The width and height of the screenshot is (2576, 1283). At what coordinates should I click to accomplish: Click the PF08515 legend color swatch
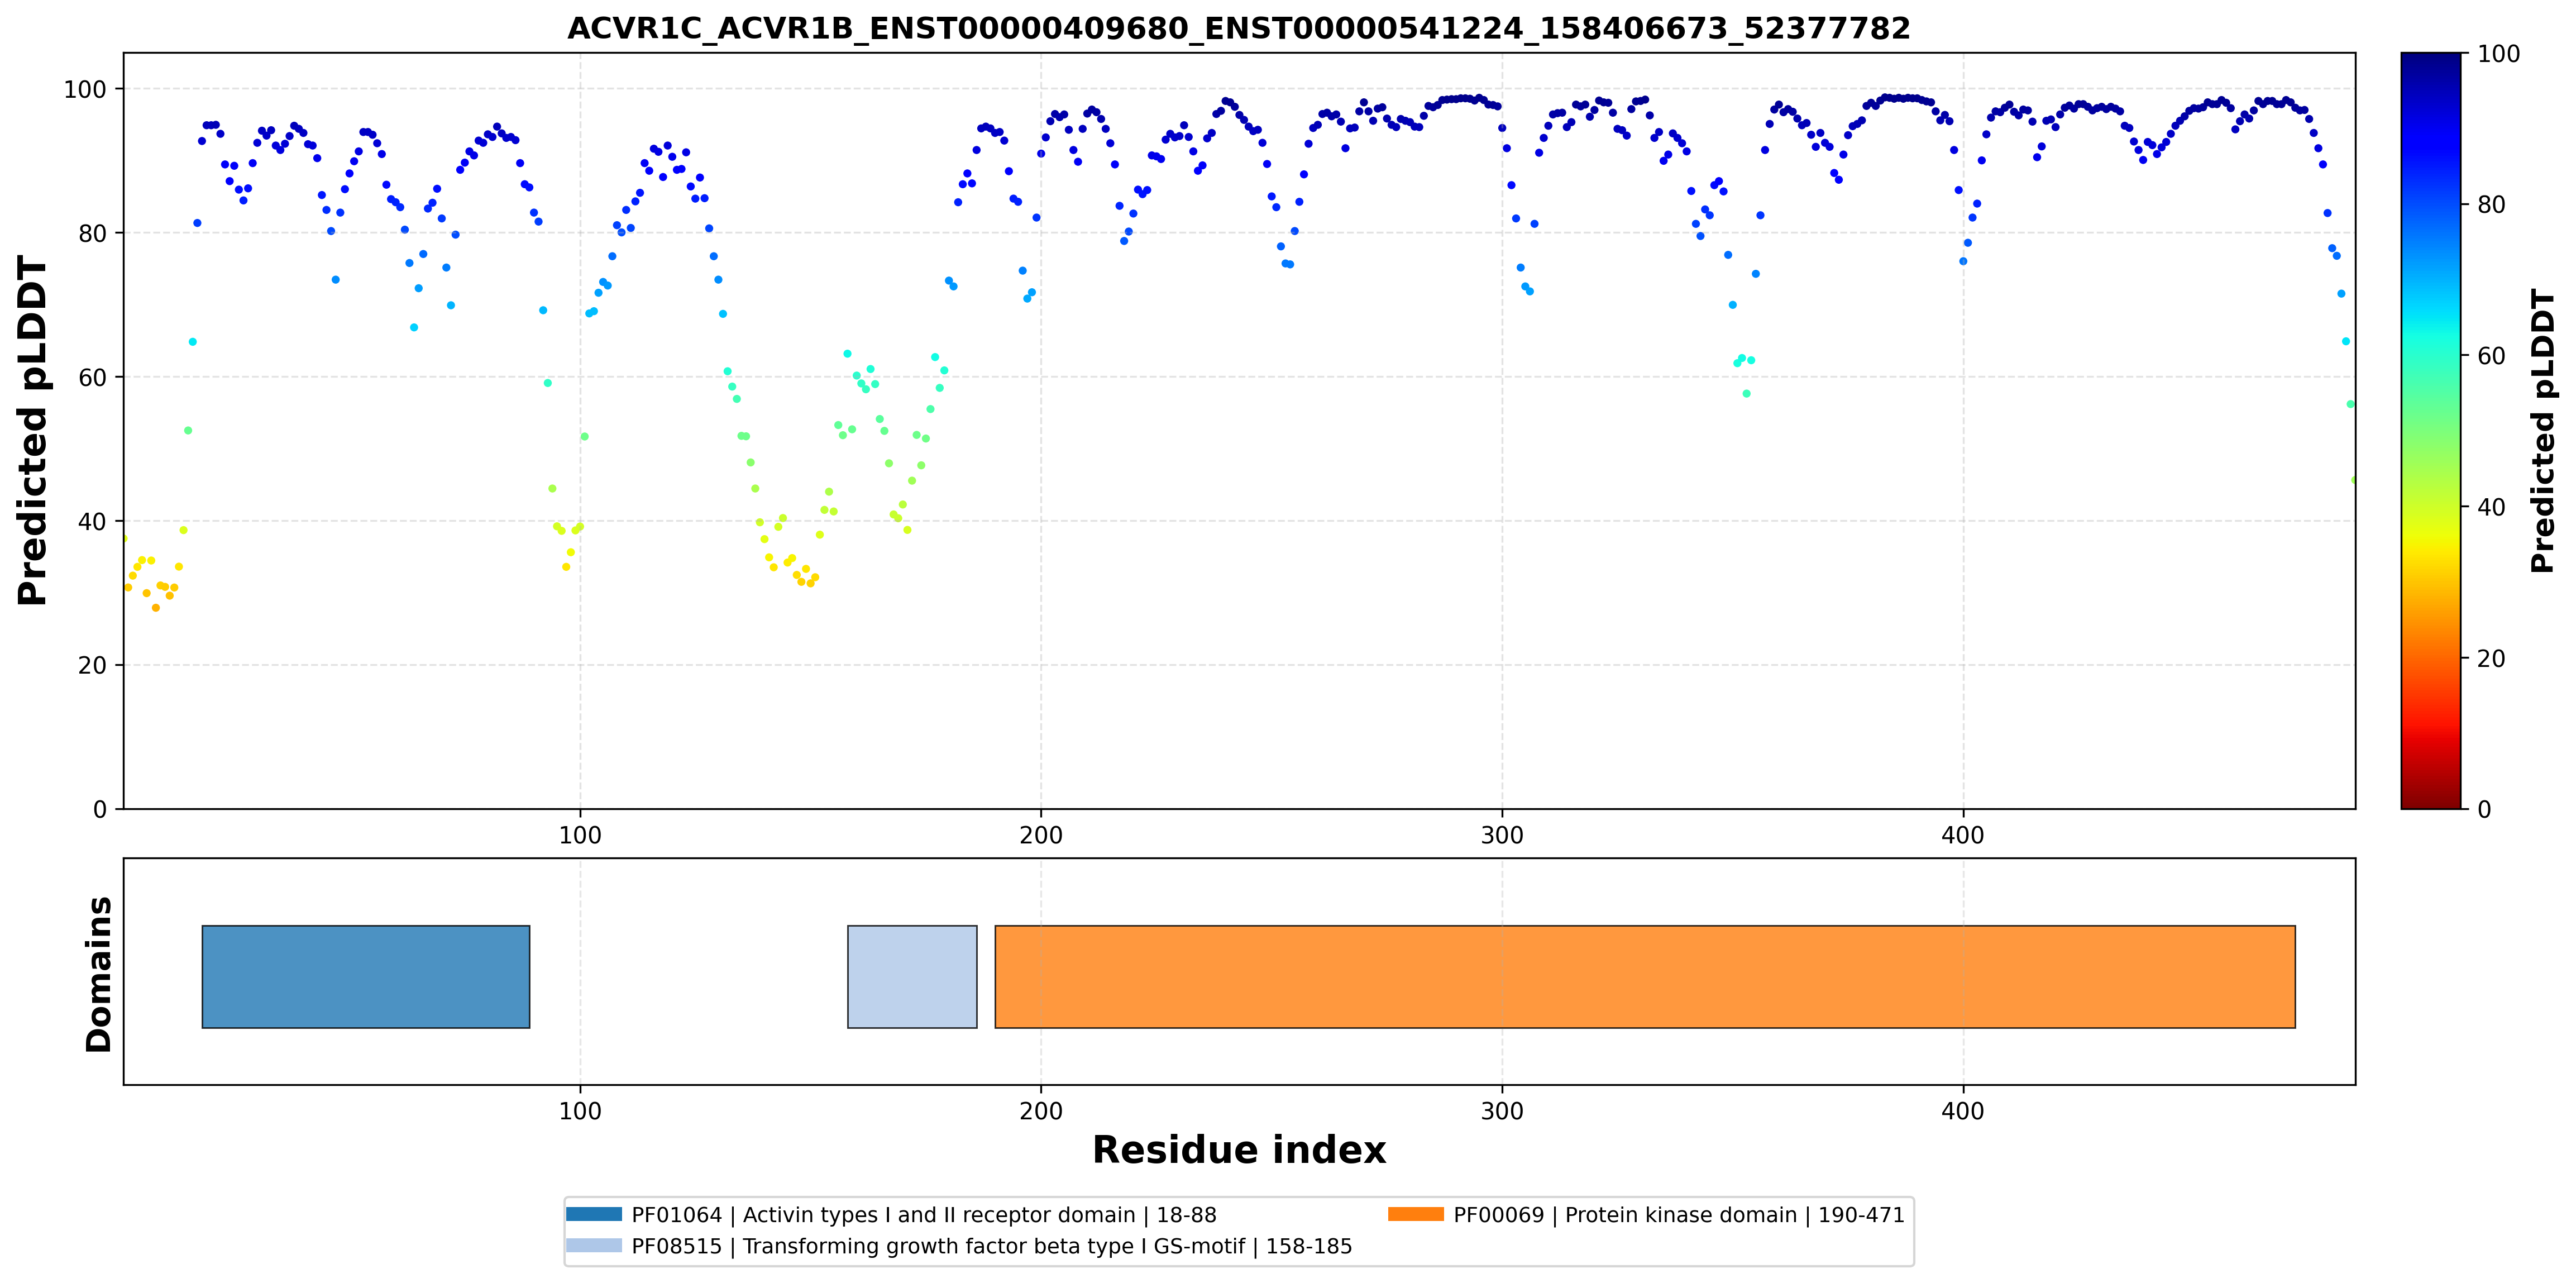point(594,1245)
